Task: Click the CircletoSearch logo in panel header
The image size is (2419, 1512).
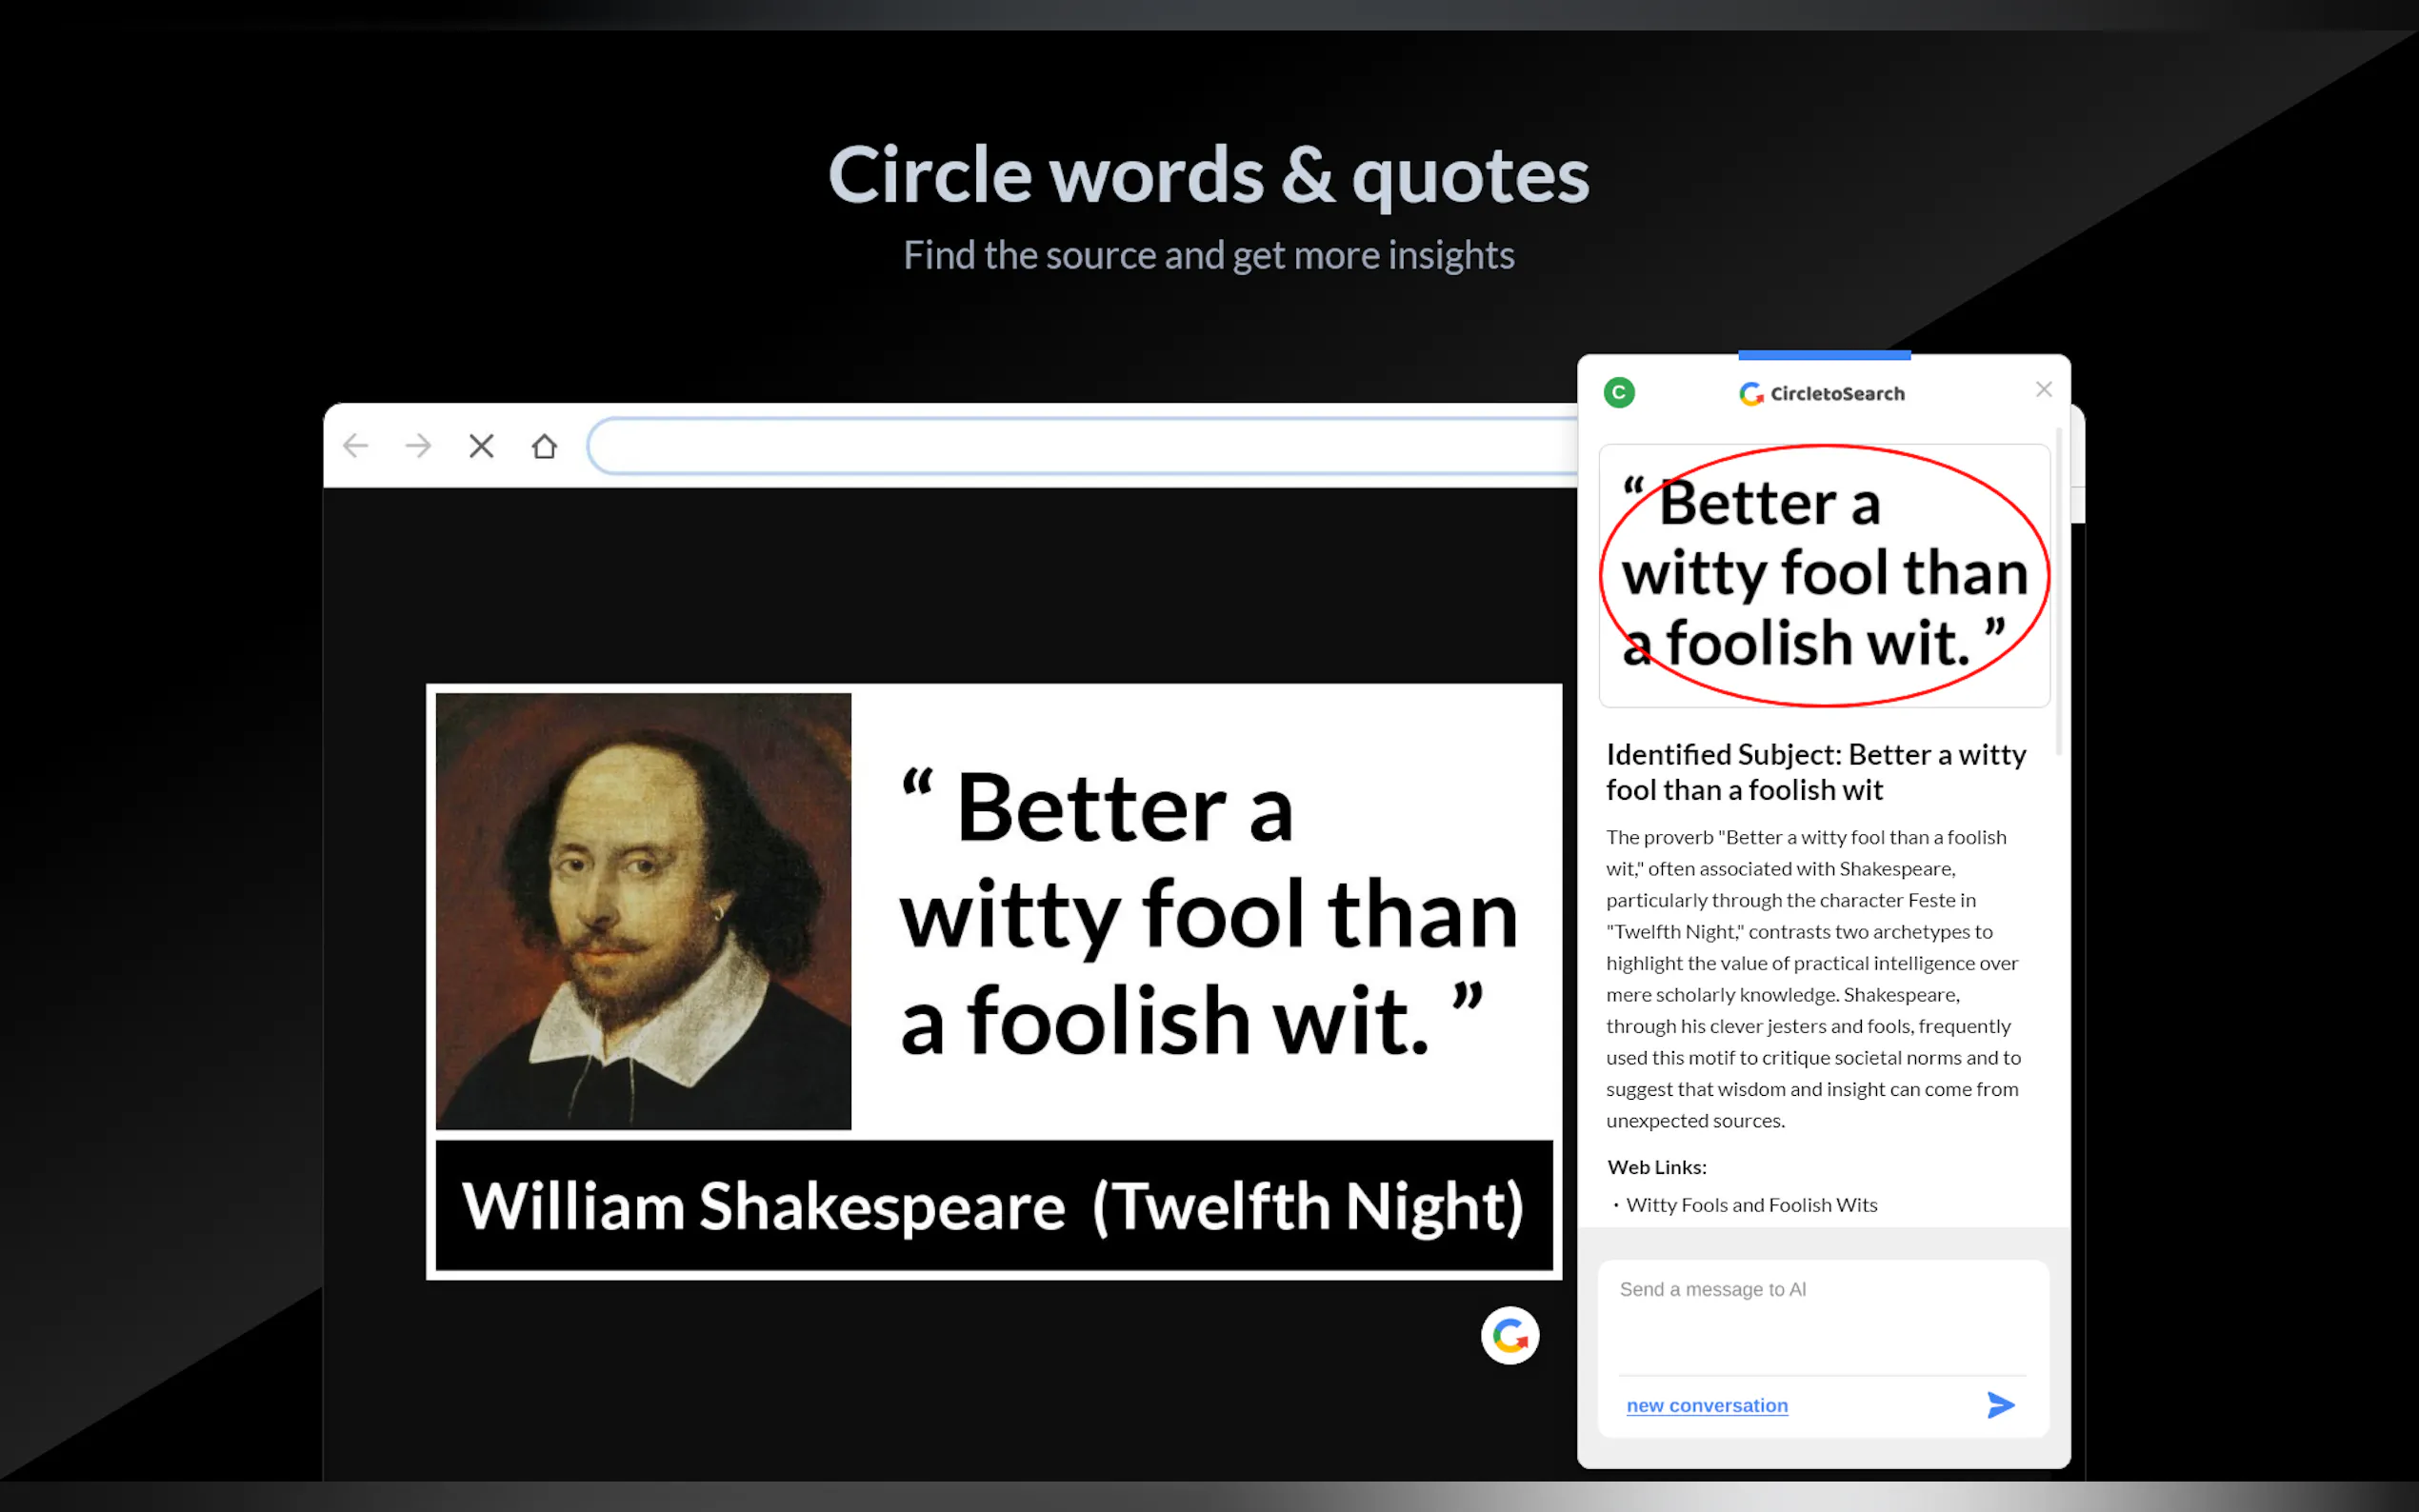Action: 1822,393
